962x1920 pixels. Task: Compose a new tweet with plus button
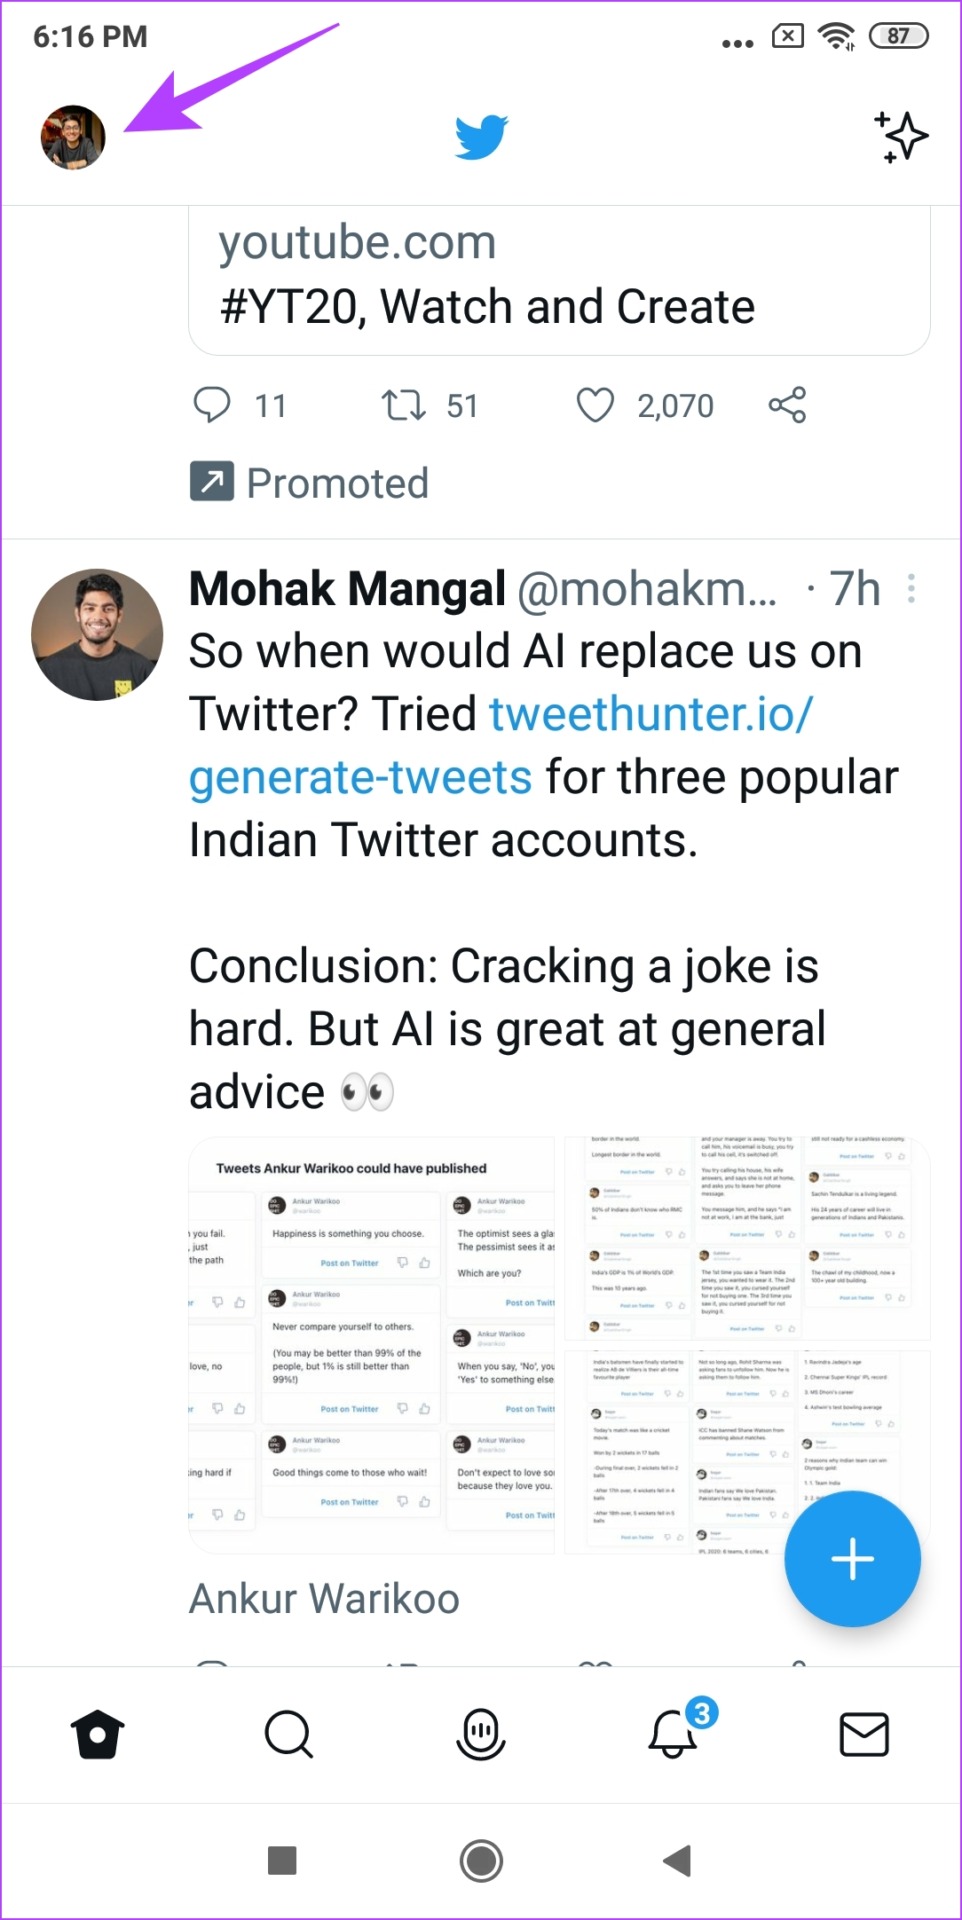coord(852,1558)
